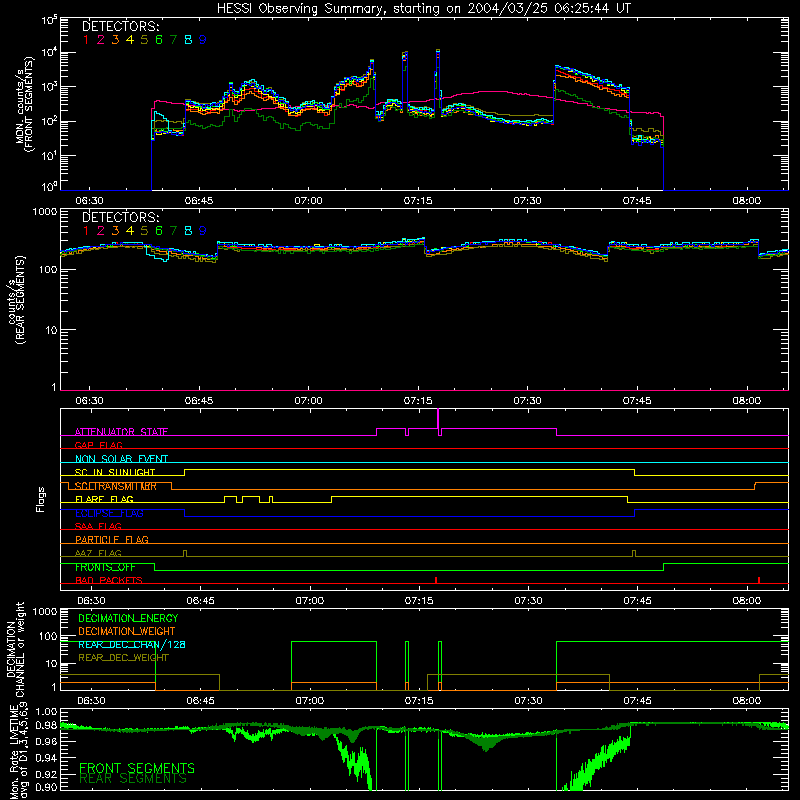
Task: Click "0.98" tick on livetime y-axis
Action: [46, 725]
